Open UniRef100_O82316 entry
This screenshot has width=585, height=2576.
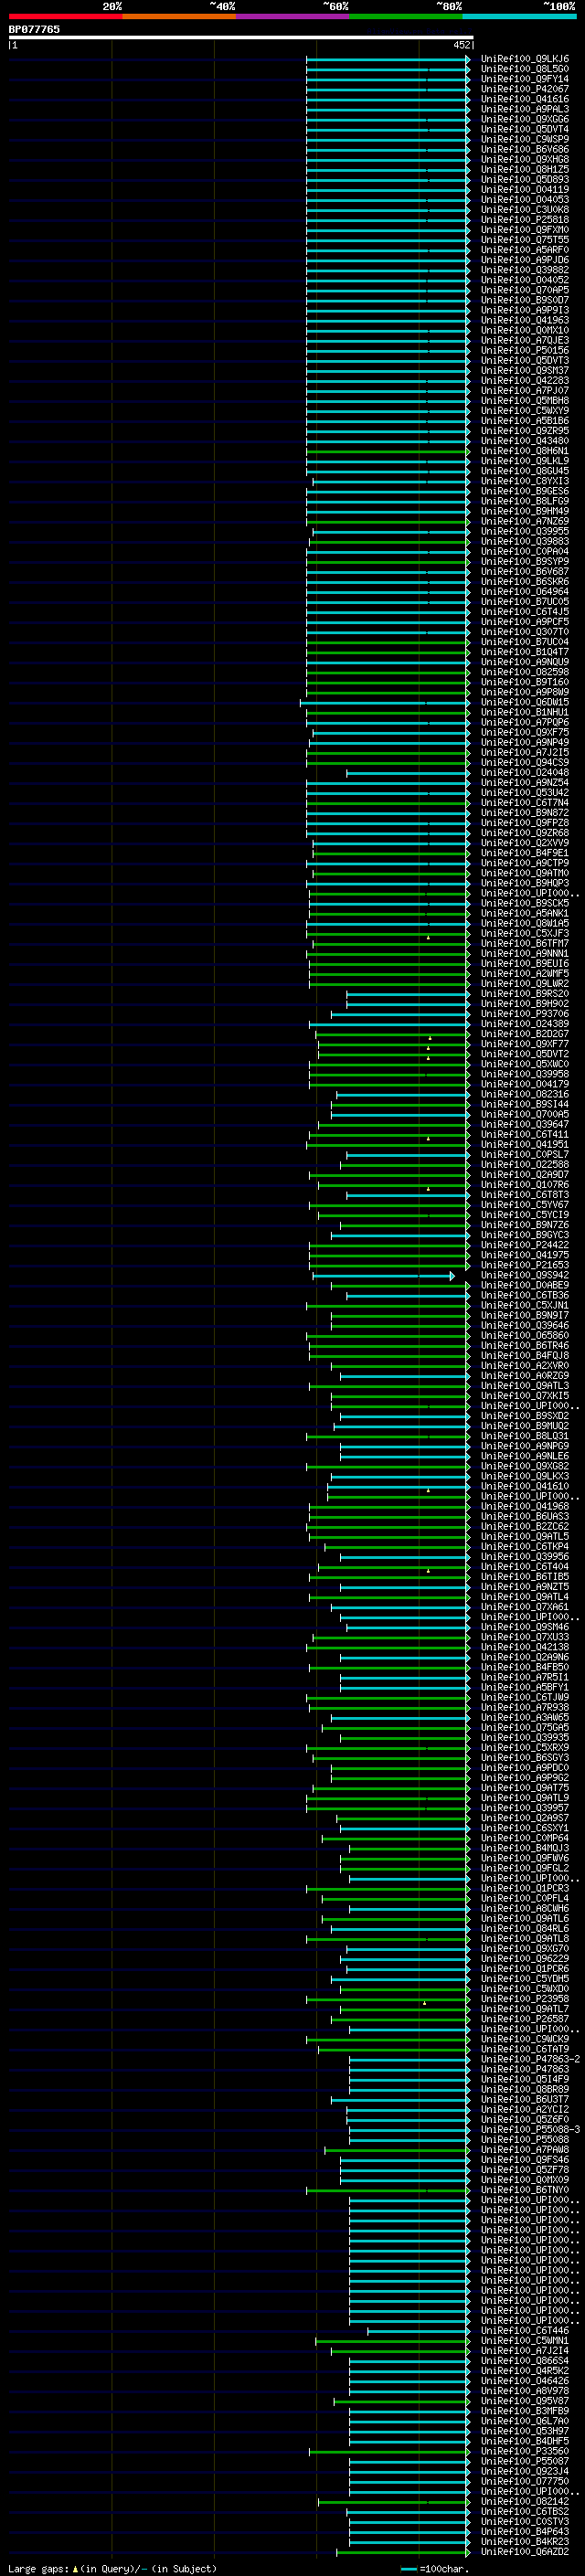(525, 1095)
